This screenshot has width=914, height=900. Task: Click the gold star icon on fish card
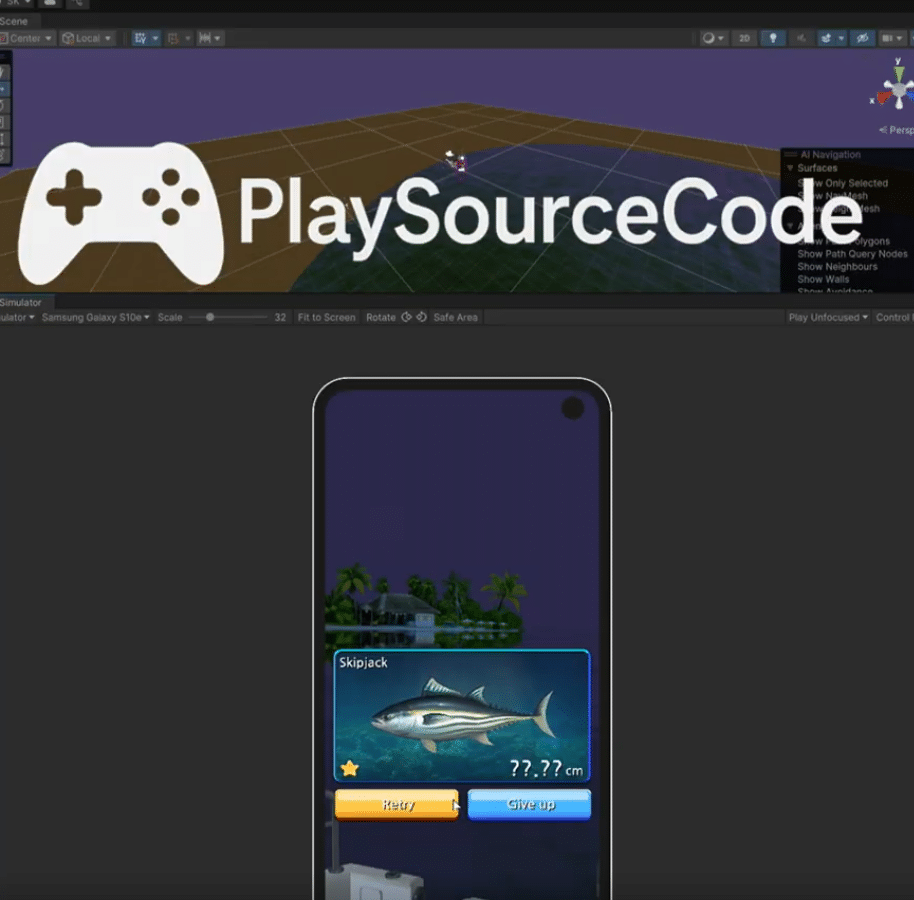(350, 768)
